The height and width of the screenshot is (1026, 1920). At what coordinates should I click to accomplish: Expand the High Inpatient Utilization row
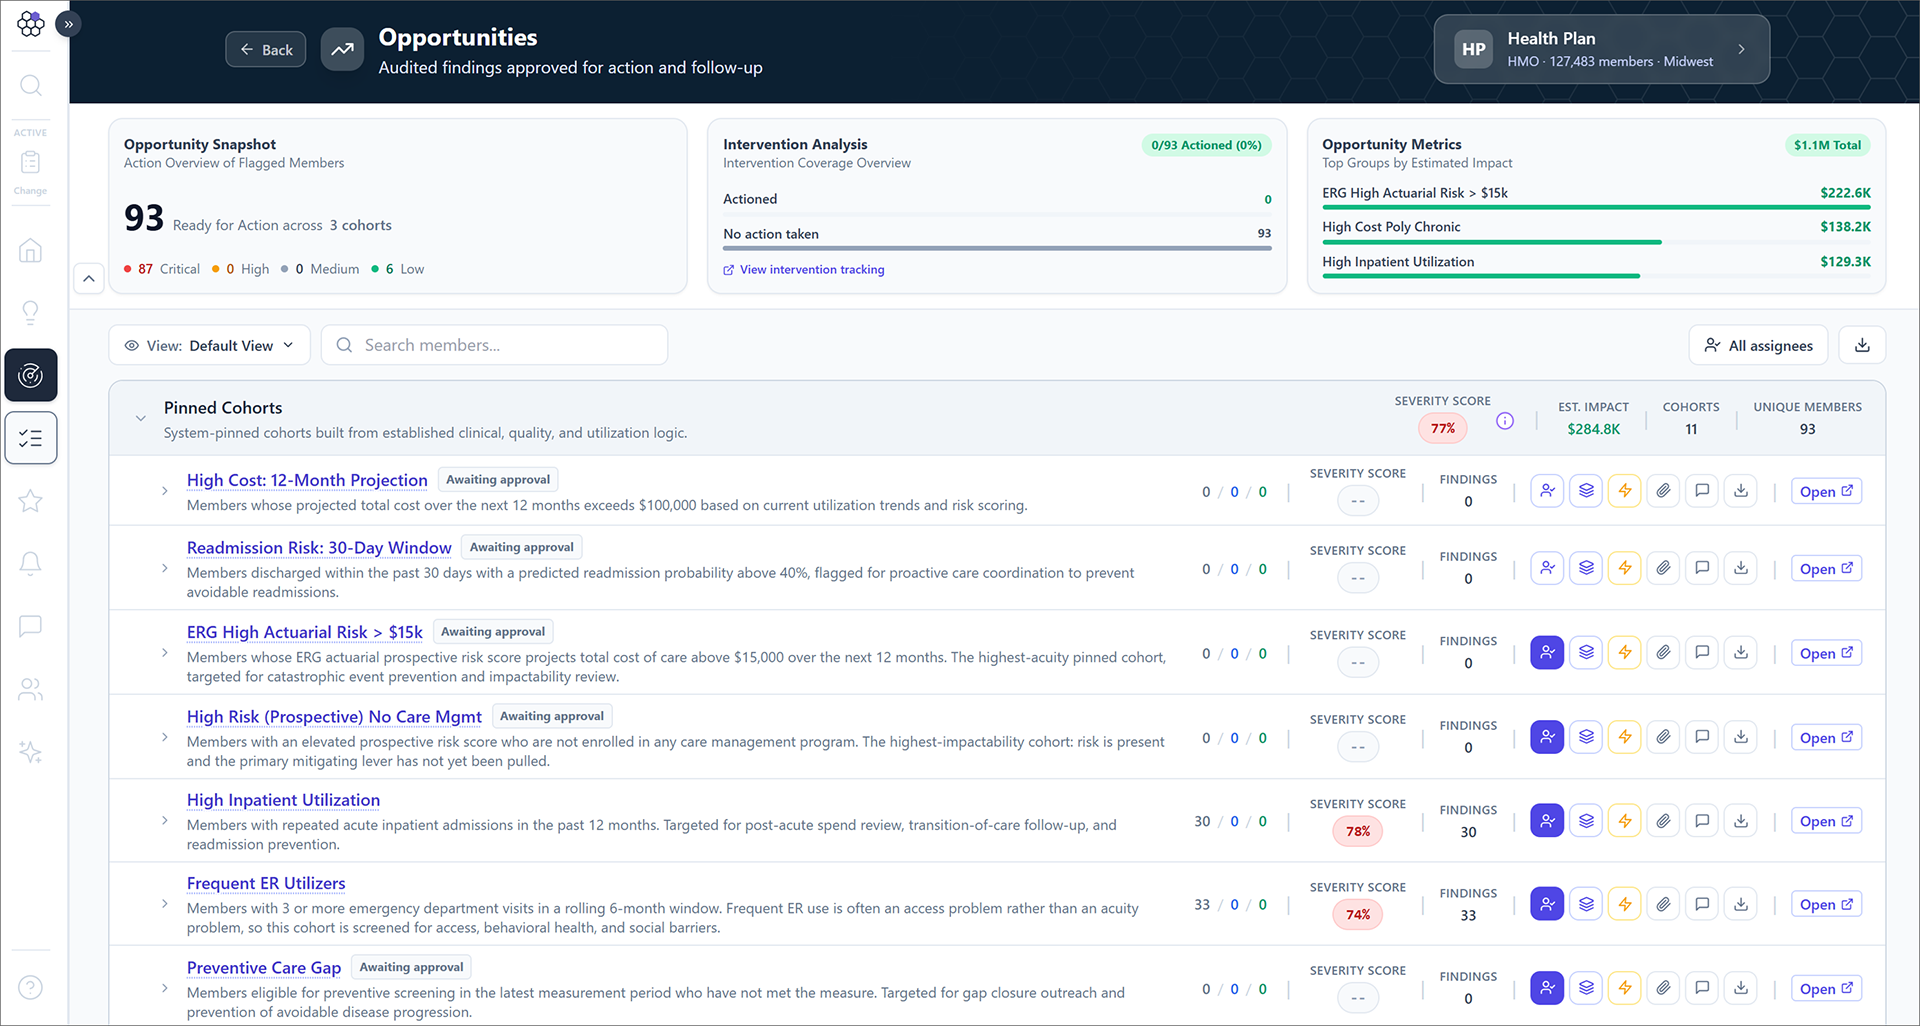[x=165, y=821]
